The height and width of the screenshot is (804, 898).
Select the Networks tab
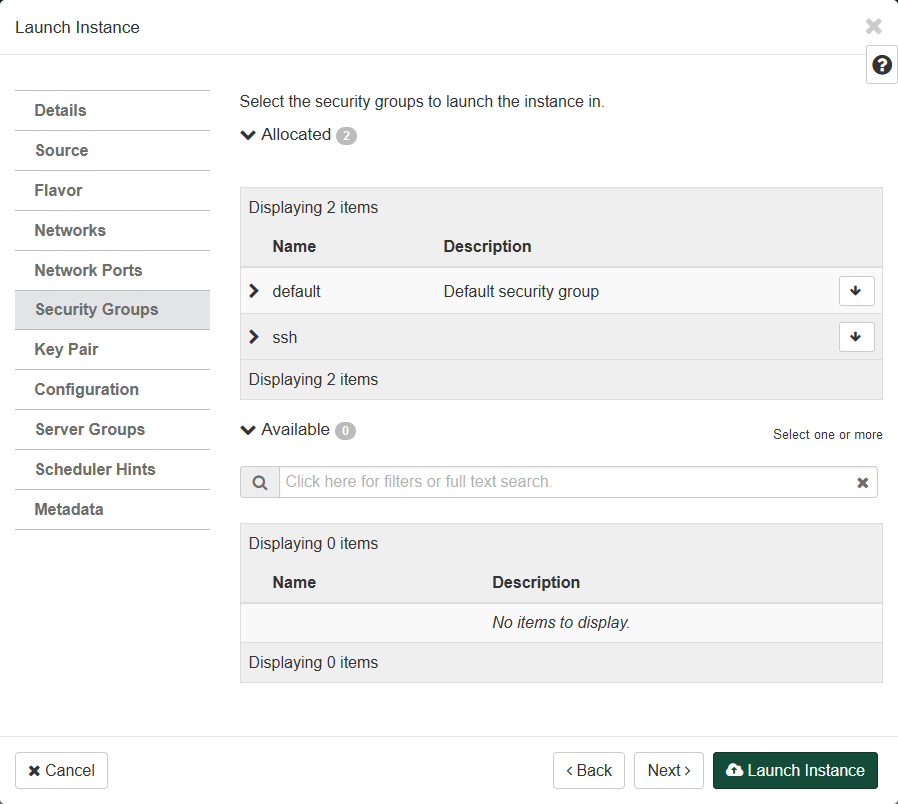(x=70, y=230)
